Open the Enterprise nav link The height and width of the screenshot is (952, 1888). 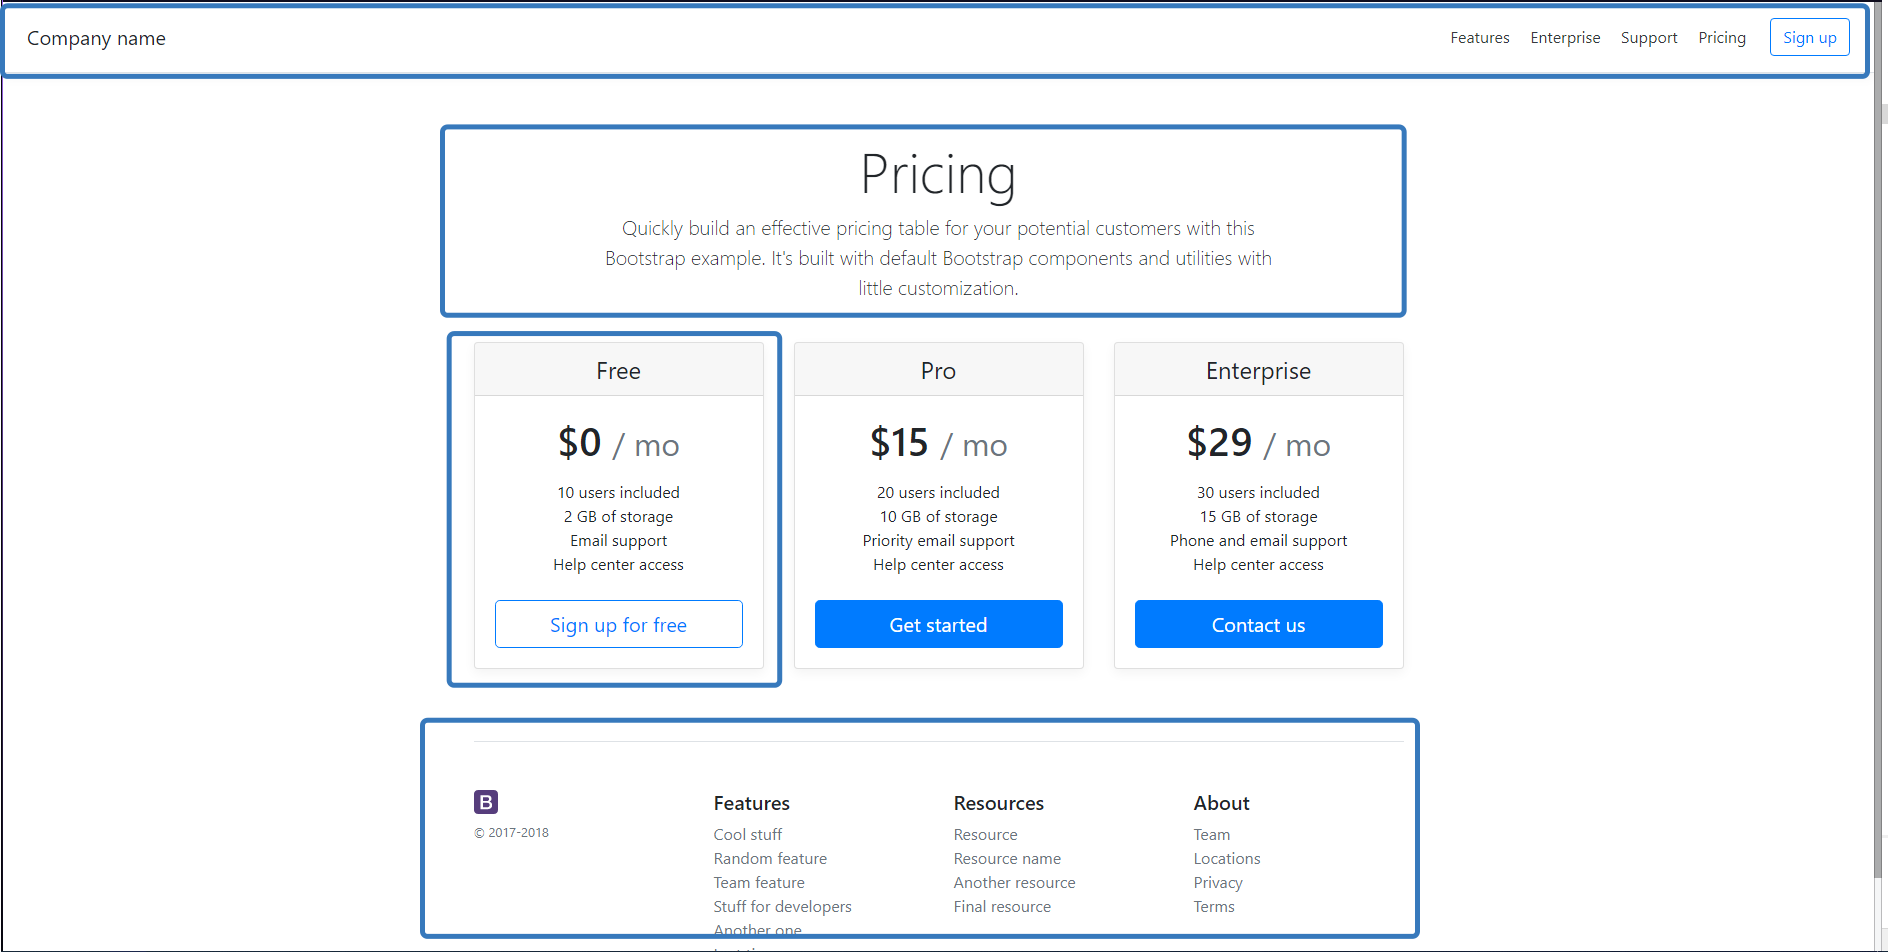click(1564, 38)
